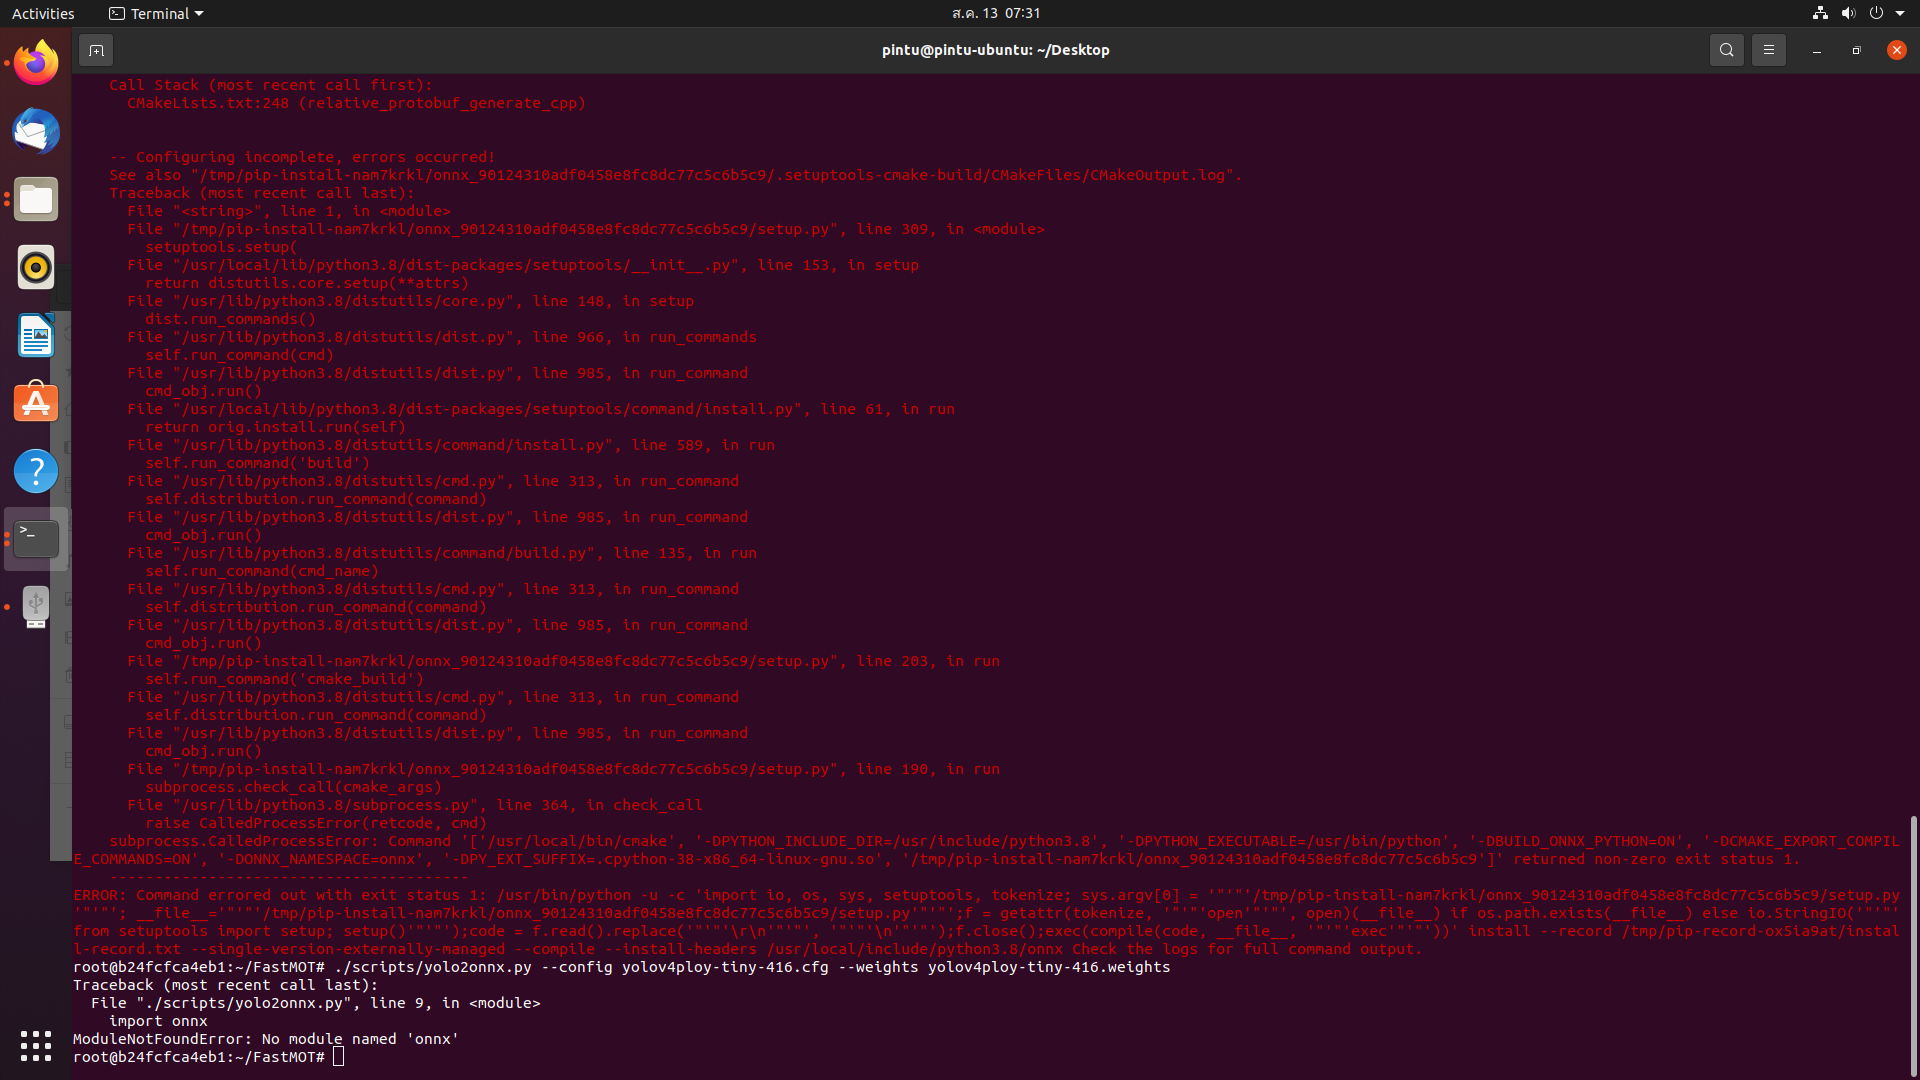
Task: Show all applications with the grid button
Action: point(35,1045)
